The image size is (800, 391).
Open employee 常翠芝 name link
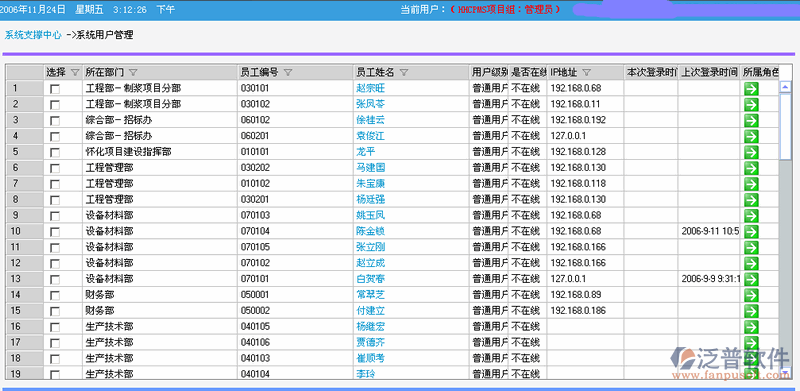click(370, 295)
